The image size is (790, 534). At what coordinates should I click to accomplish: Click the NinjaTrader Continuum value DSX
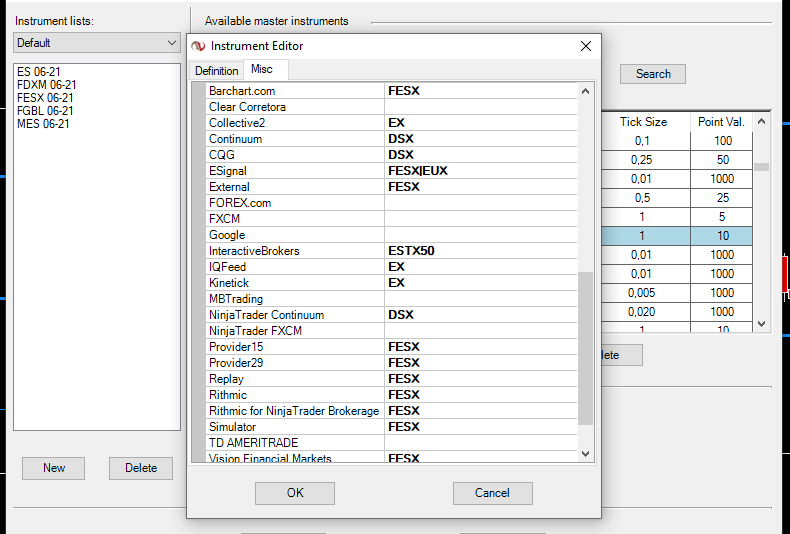pos(481,315)
